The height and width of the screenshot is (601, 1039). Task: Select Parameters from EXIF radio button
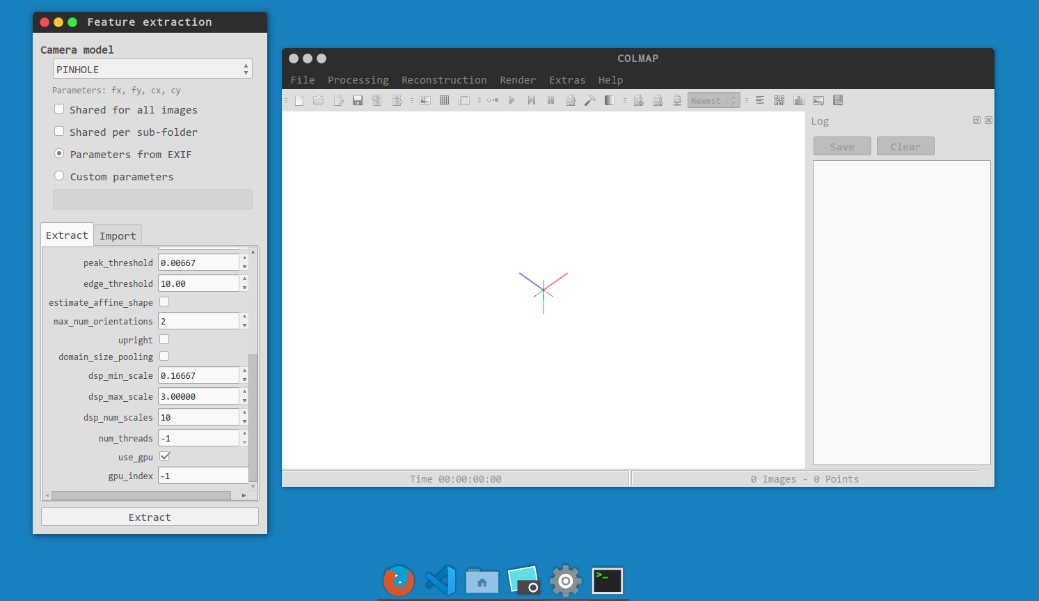tap(59, 153)
